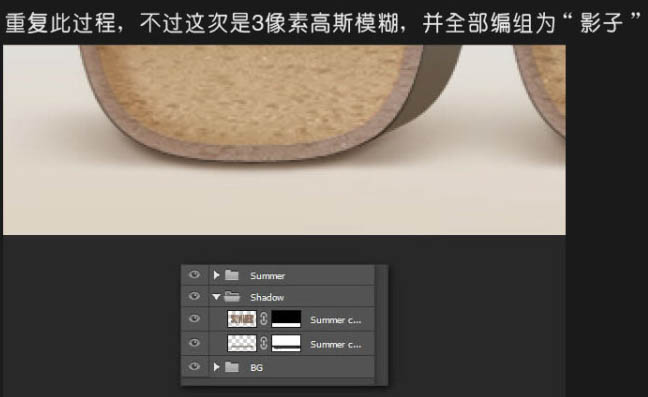Click the open Shadow folder icon
648x397 pixels.
tap(232, 297)
